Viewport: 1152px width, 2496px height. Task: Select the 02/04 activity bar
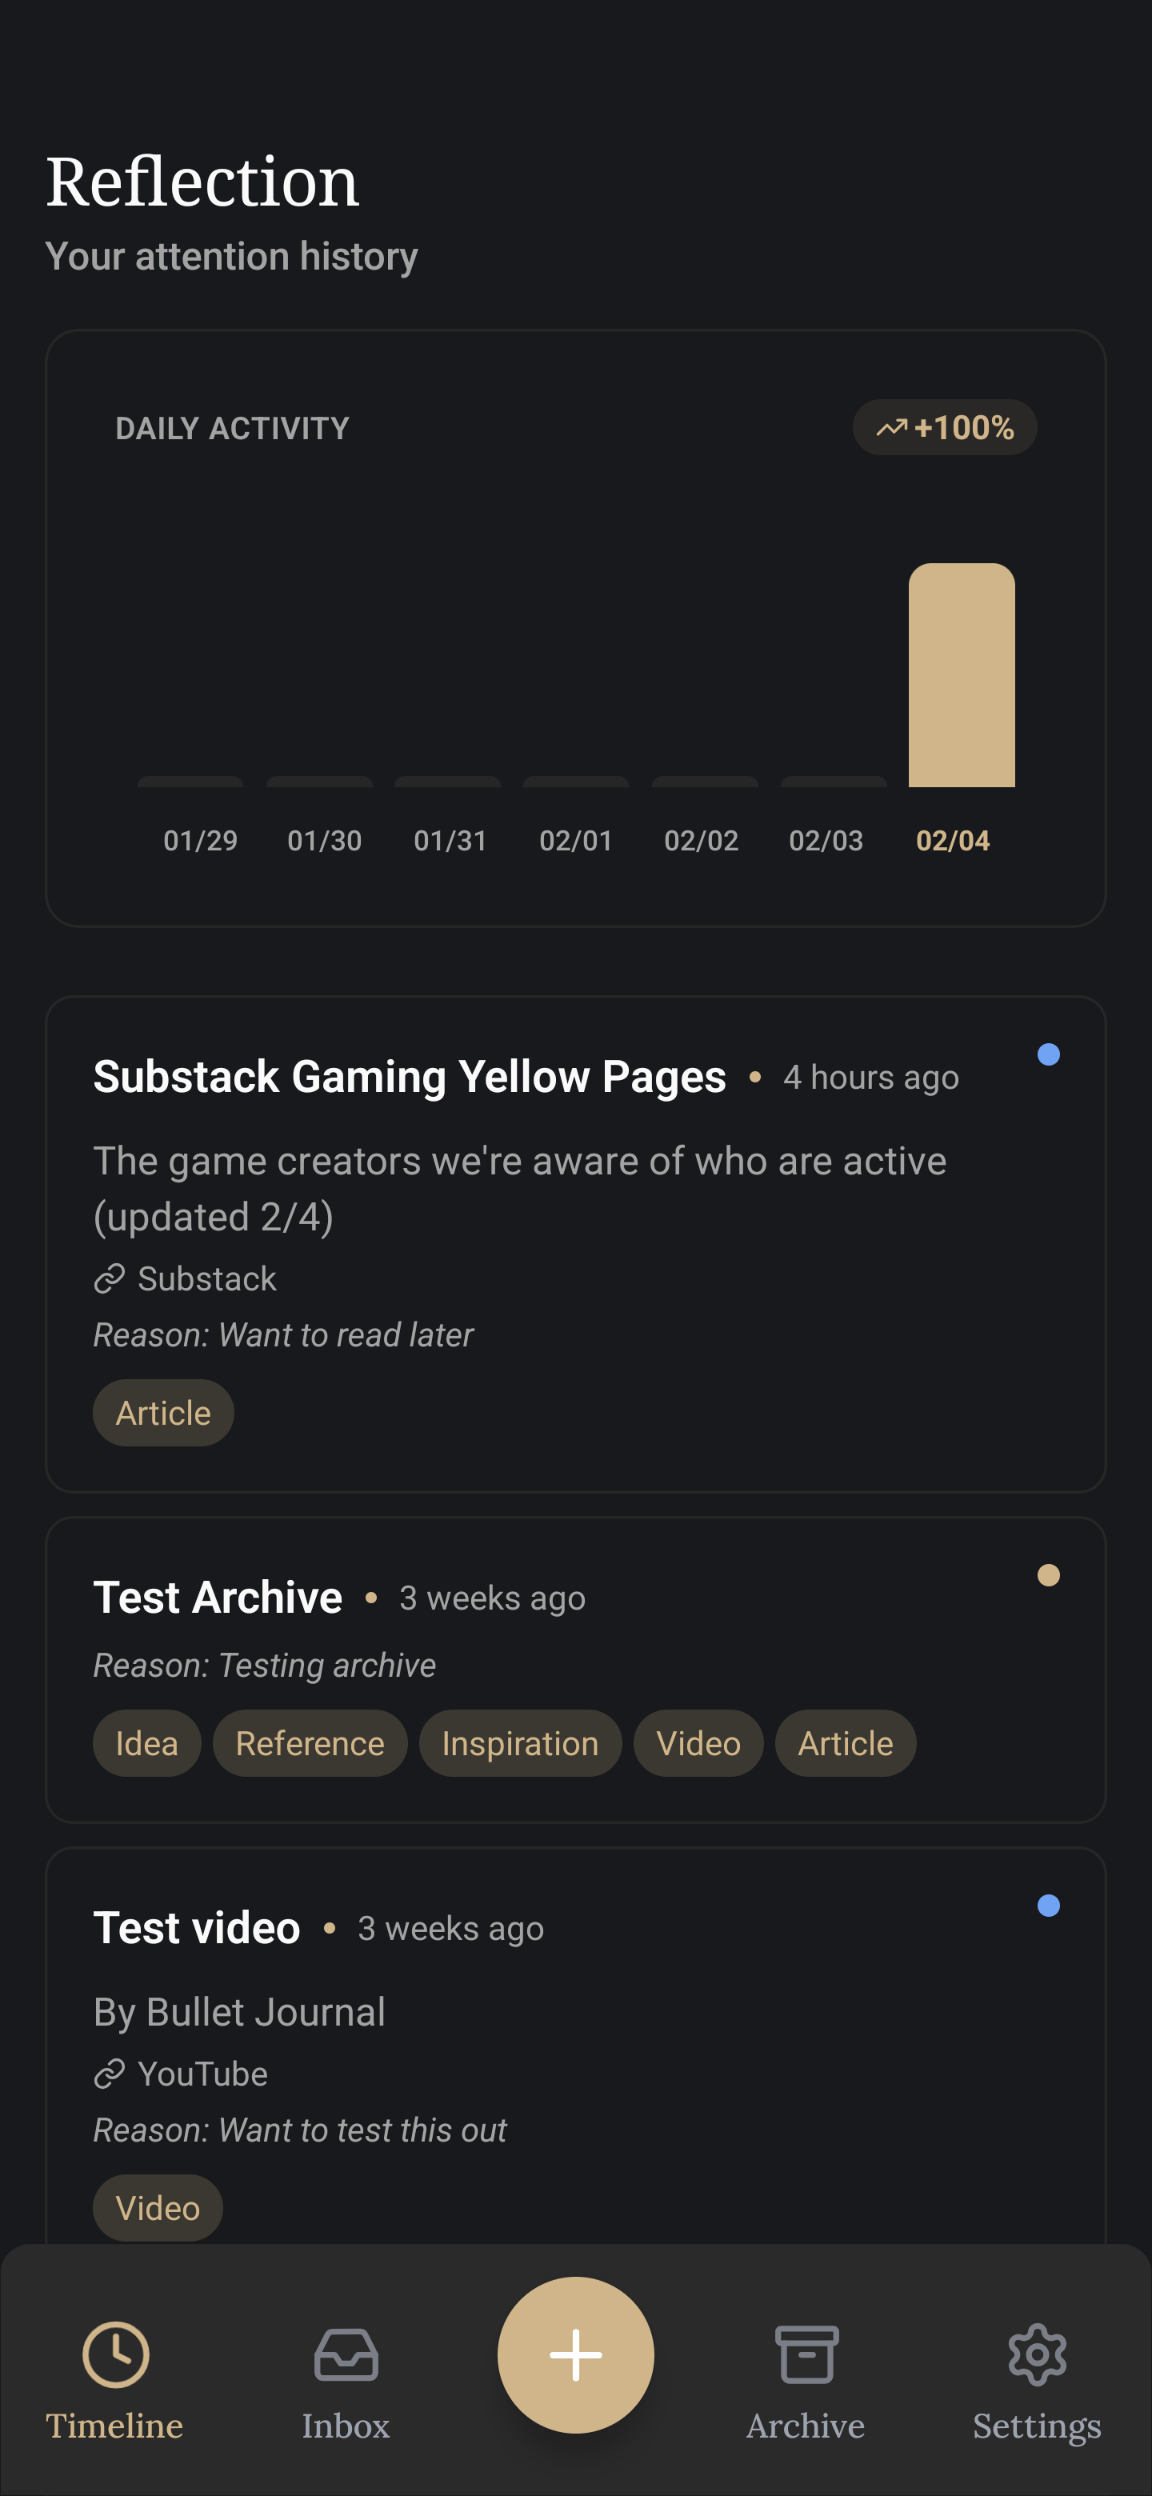pos(961,676)
